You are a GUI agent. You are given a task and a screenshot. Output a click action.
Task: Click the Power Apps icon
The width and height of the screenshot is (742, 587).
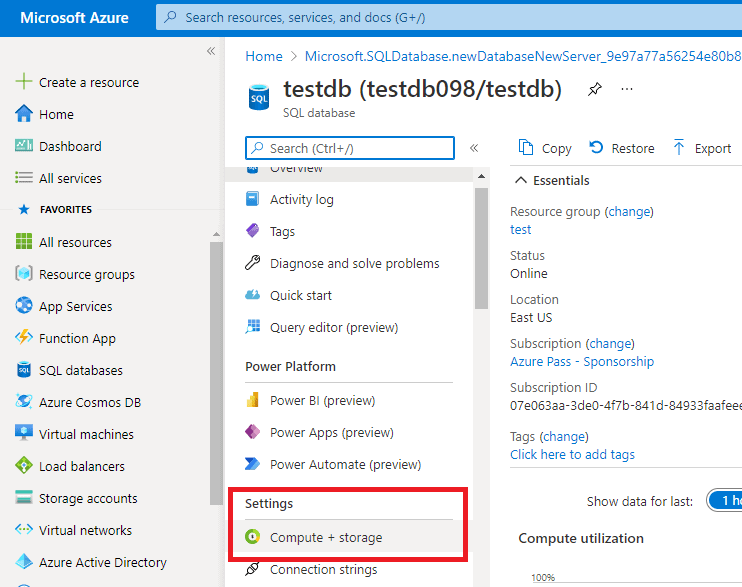point(253,432)
